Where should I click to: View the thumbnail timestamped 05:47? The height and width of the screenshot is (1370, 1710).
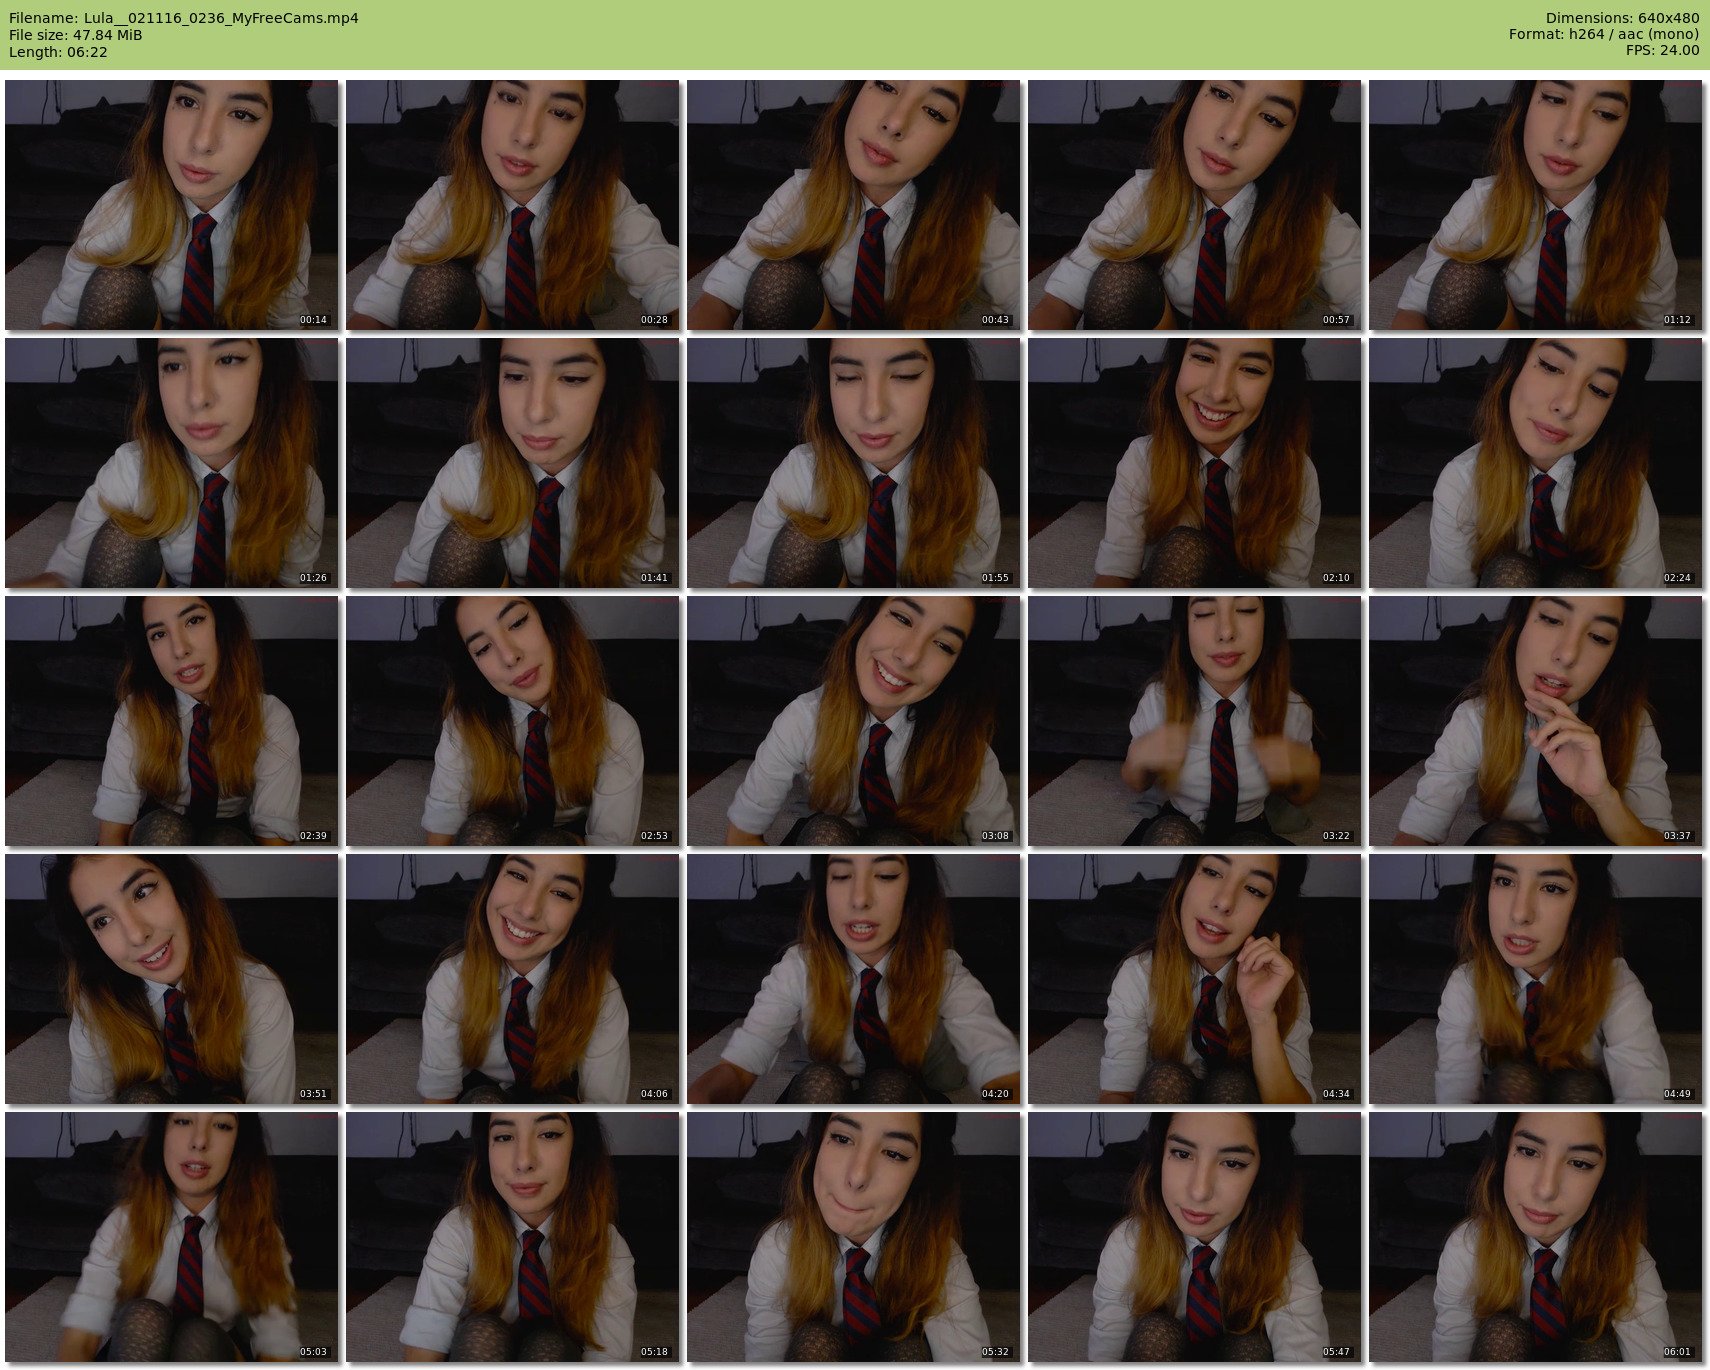1194,1237
